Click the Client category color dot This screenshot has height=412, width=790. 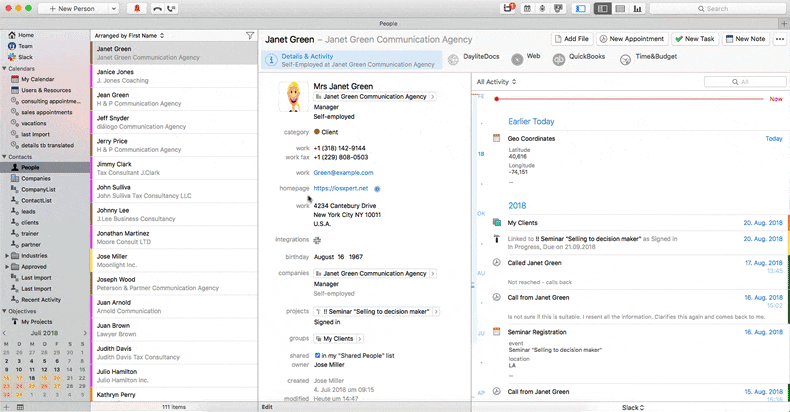317,132
